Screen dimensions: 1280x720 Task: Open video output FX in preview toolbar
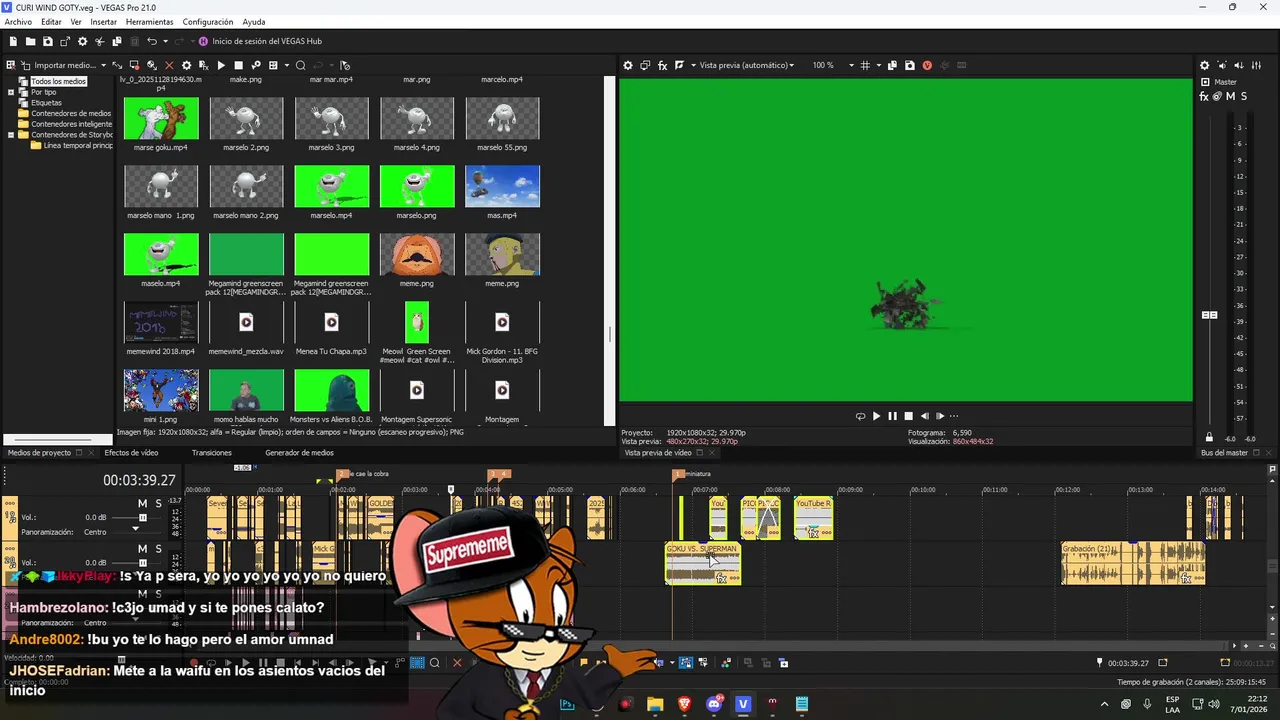point(662,65)
